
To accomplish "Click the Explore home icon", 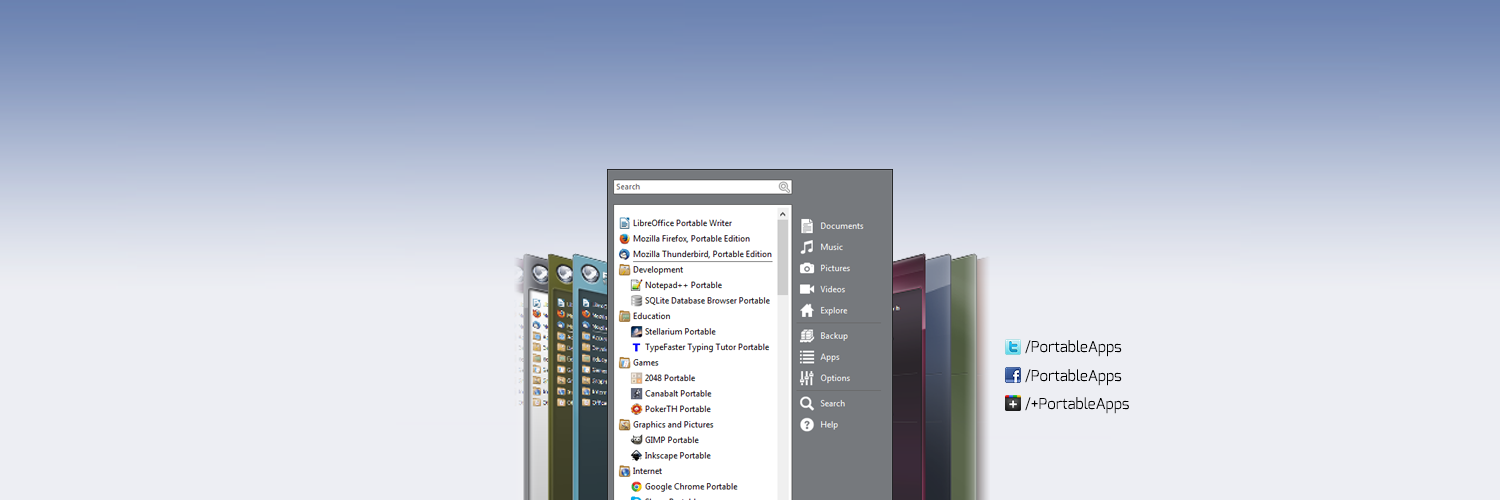I will [807, 310].
